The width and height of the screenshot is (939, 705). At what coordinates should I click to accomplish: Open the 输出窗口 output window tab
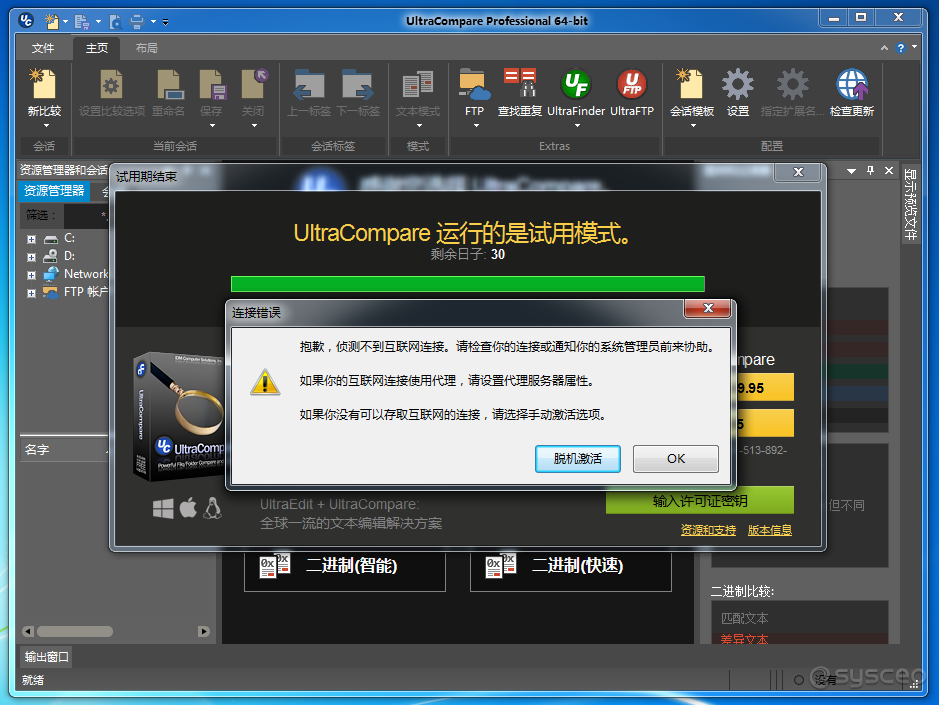pyautogui.click(x=47, y=657)
